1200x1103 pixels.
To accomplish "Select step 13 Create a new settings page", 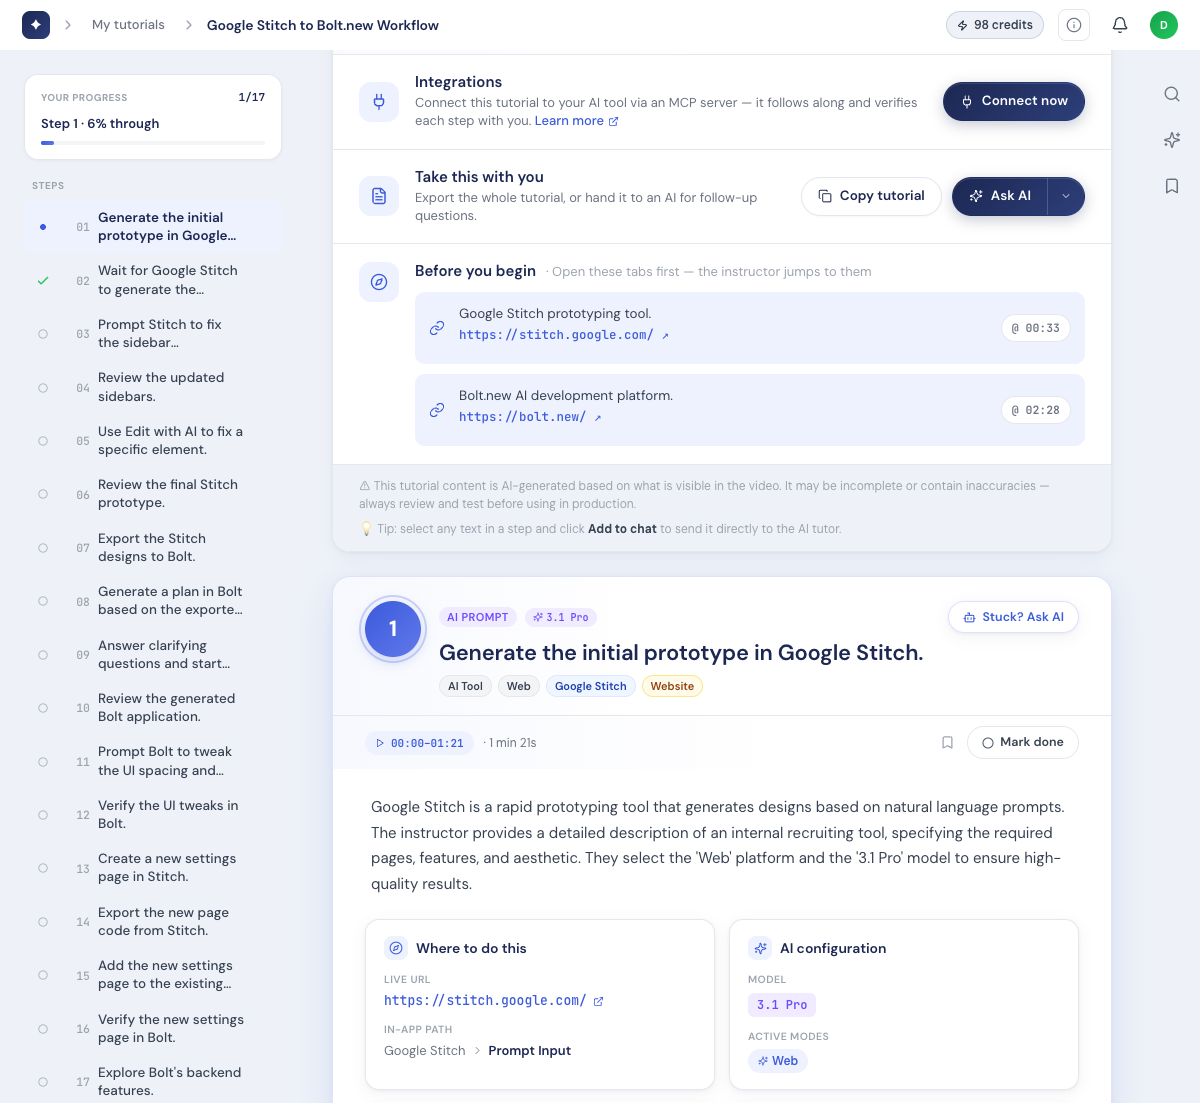I will pos(152,868).
